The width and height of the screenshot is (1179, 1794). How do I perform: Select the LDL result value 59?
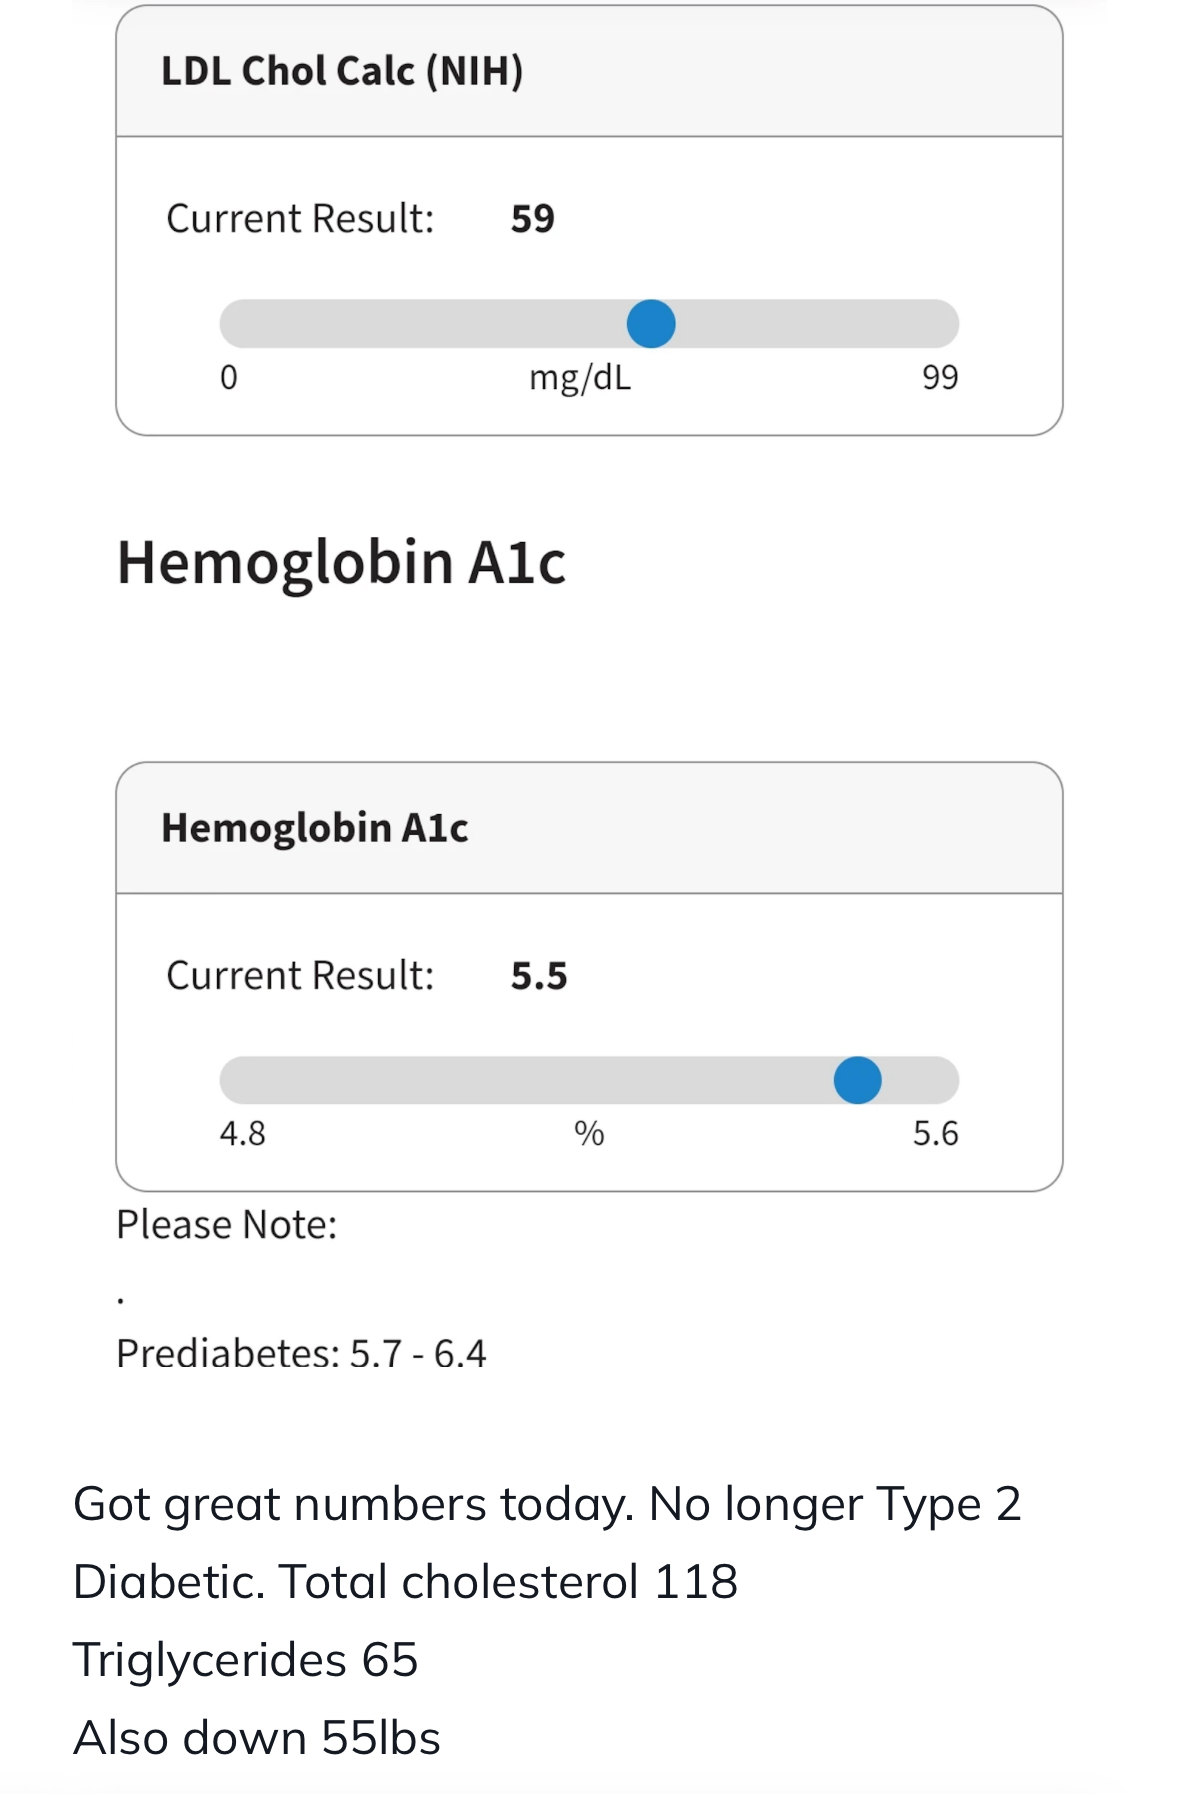[532, 219]
